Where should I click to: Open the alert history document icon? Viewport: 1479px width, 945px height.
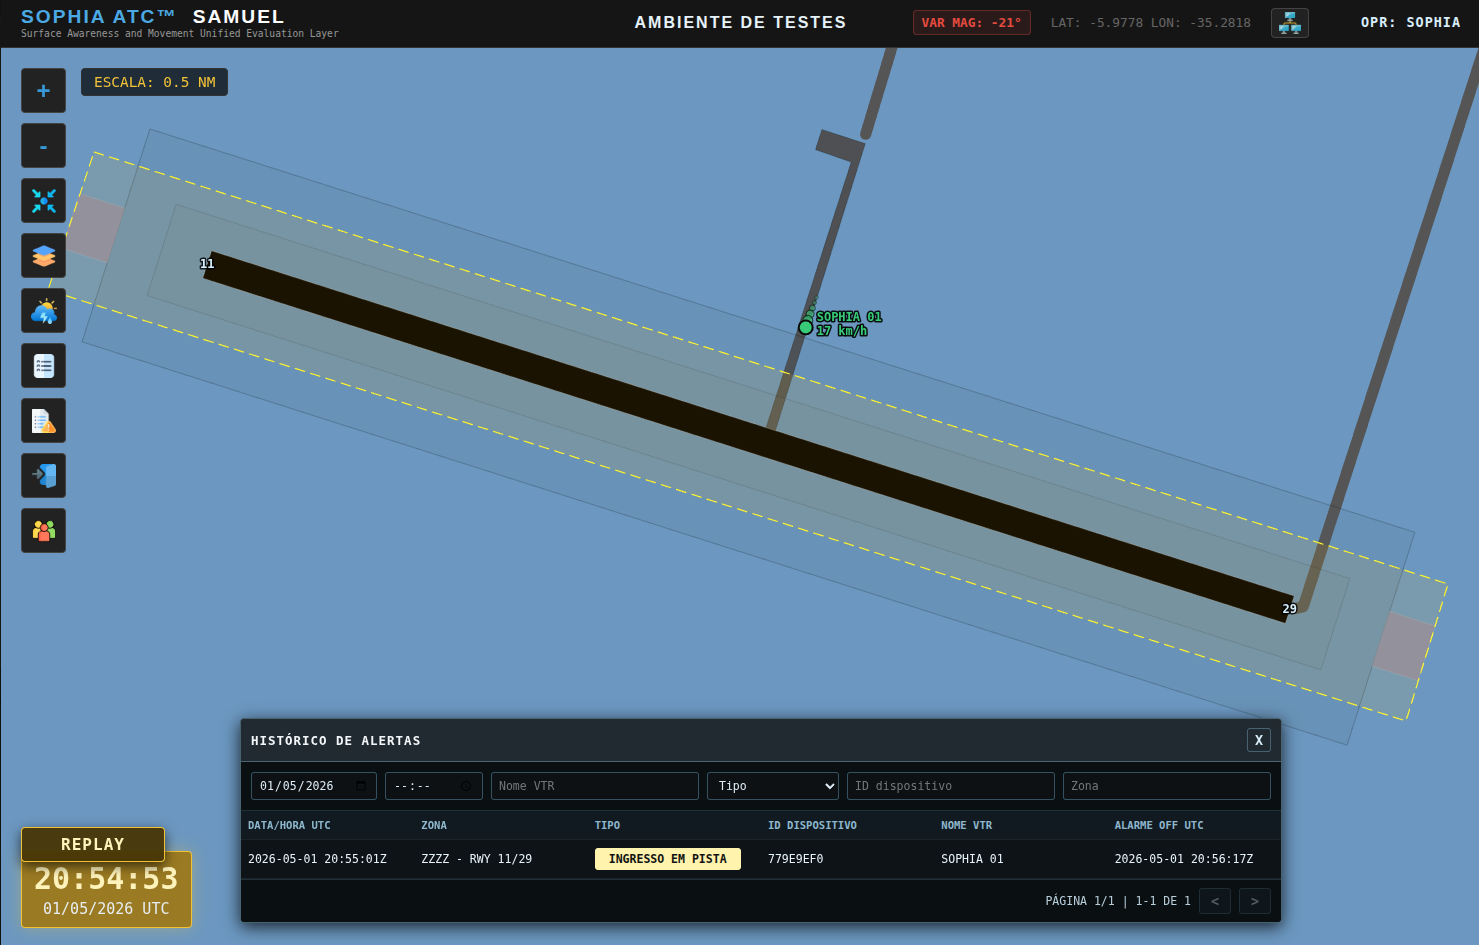point(43,421)
